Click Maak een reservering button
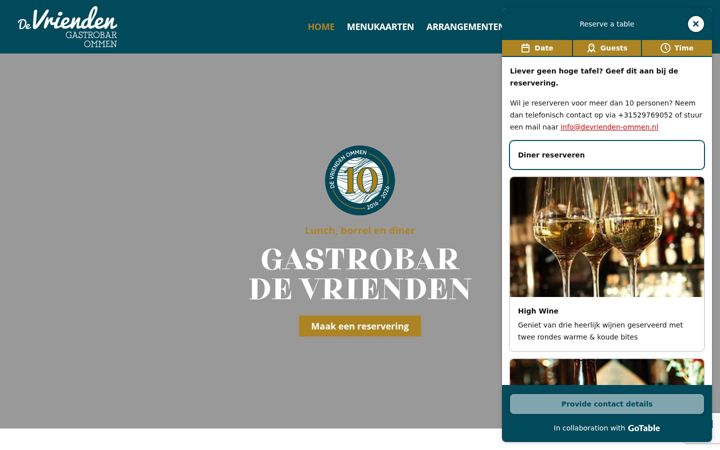720x450 pixels. [x=360, y=326]
